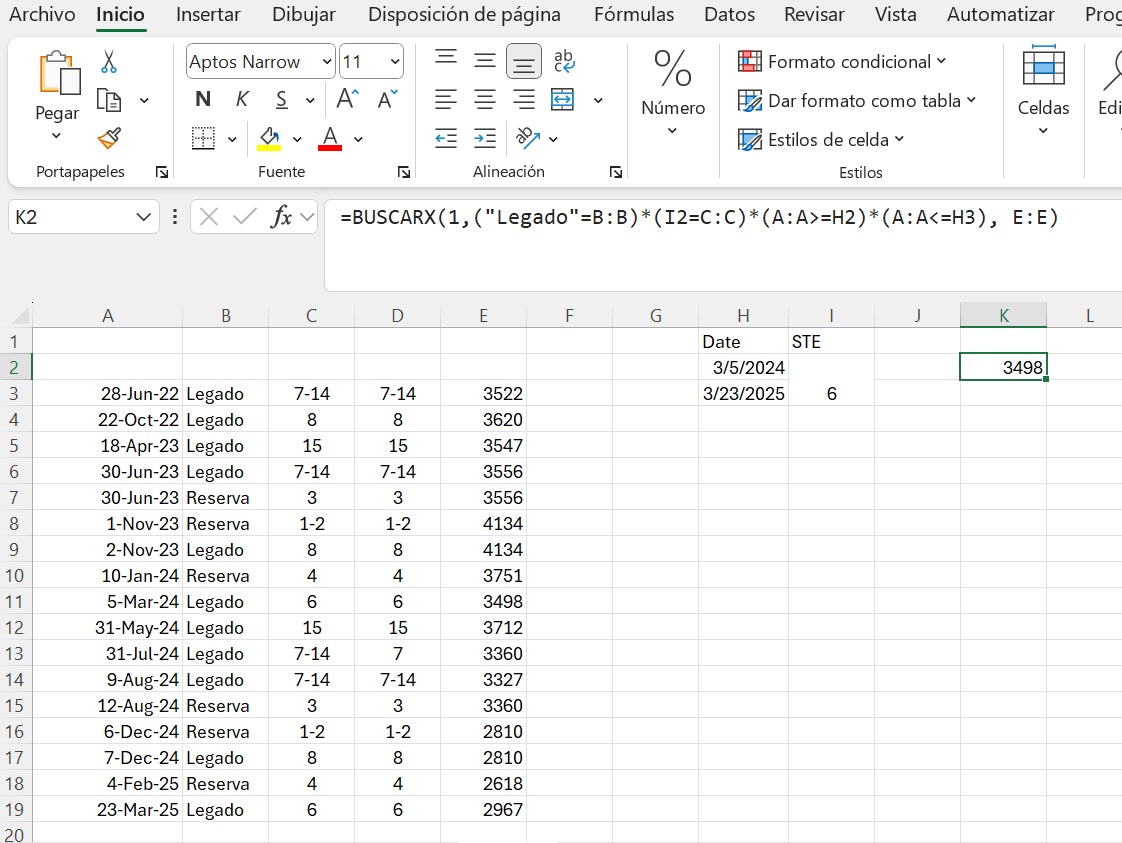This screenshot has width=1122, height=843.
Task: Center text horizontally
Action: [x=484, y=99]
